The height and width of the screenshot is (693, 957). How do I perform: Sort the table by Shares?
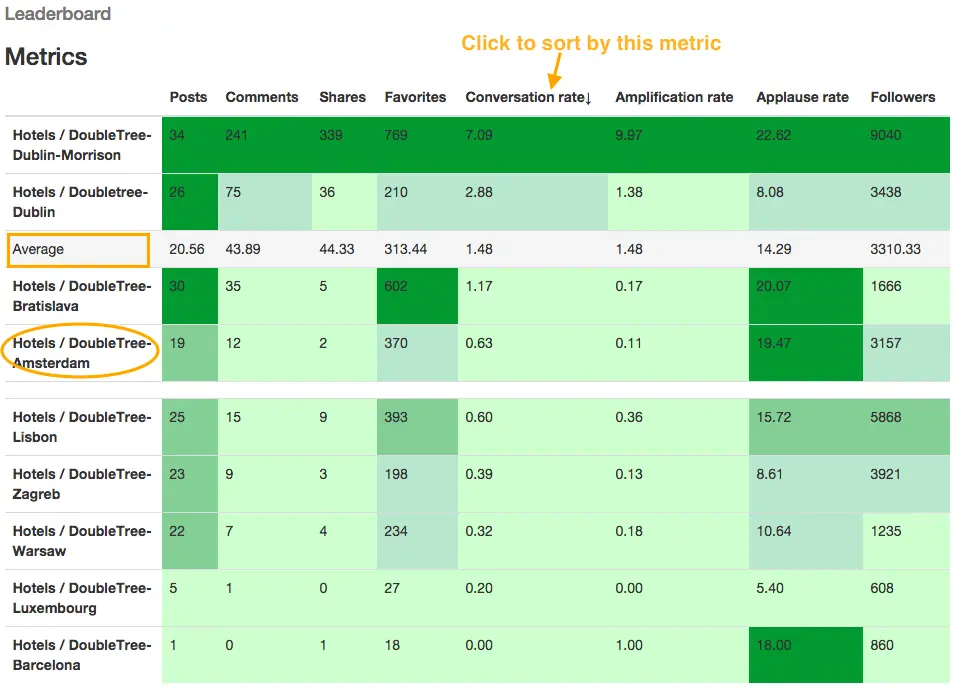point(342,97)
